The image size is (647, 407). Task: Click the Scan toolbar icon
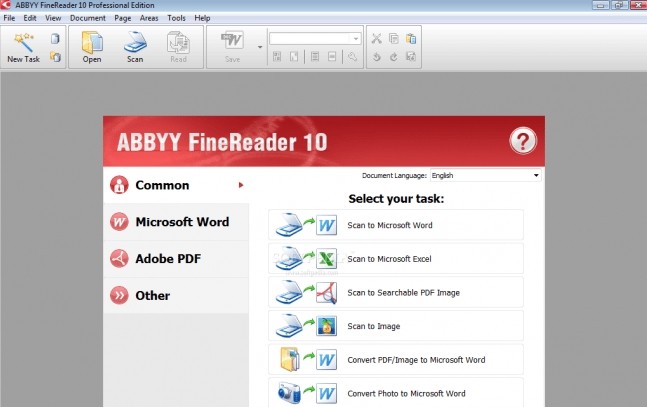[x=134, y=42]
